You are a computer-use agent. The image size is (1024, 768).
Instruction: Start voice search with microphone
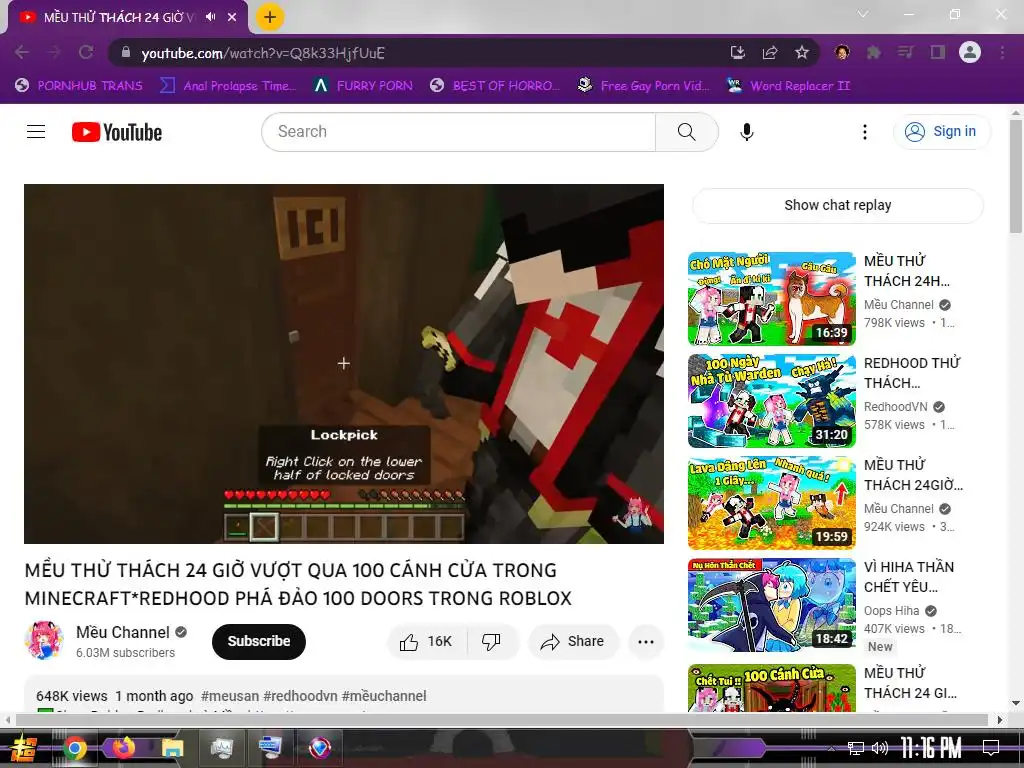(746, 132)
